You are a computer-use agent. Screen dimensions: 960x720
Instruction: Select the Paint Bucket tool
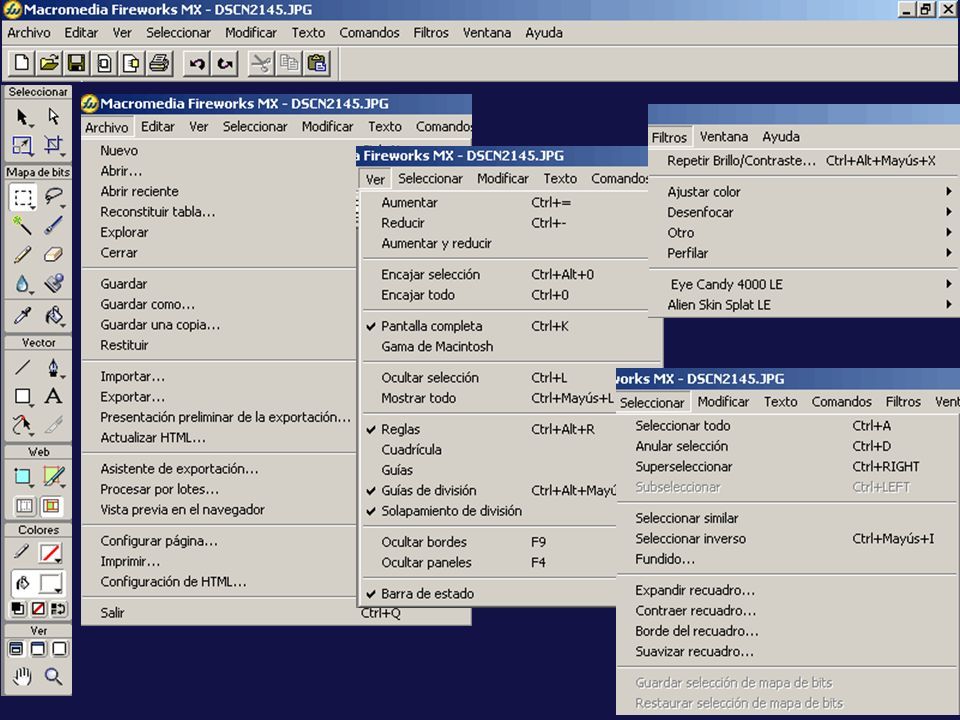pos(53,315)
